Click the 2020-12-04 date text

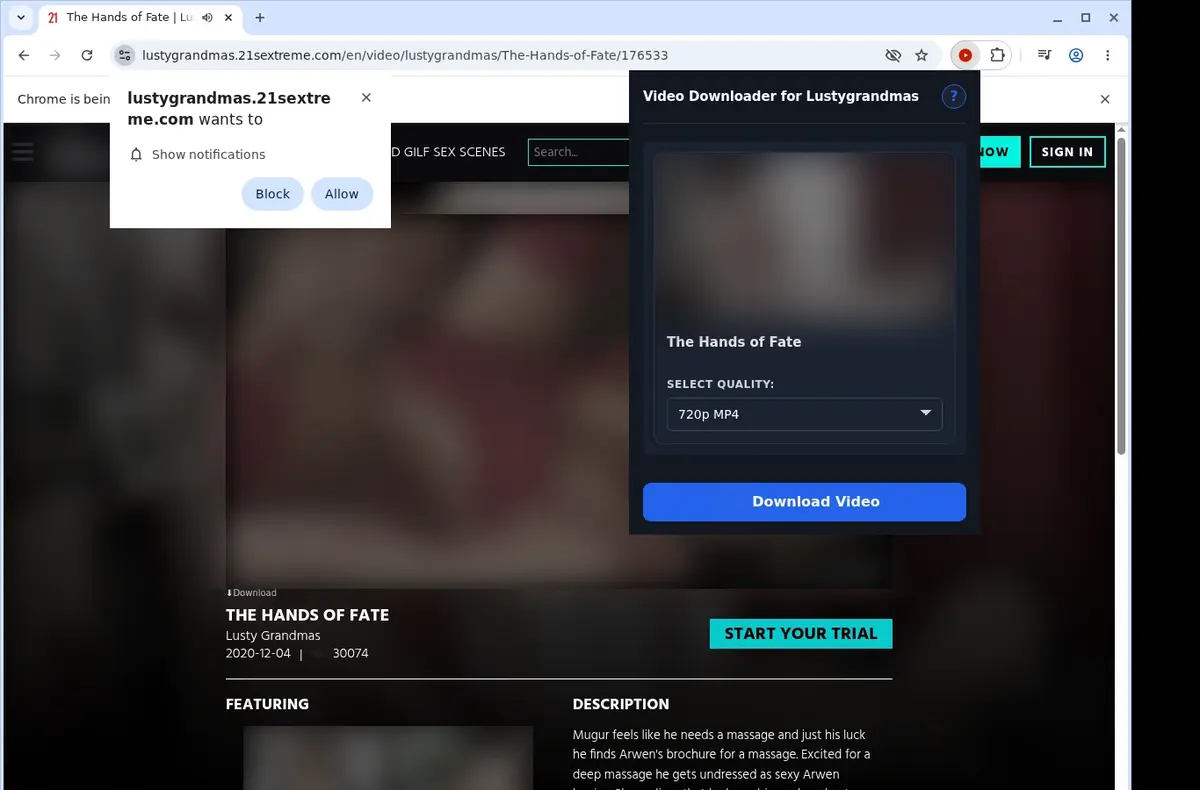coord(258,654)
